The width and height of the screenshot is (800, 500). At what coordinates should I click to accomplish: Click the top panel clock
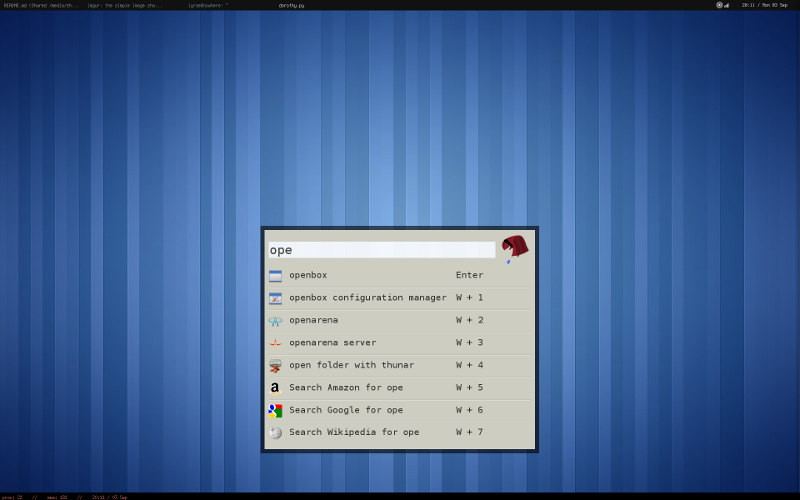click(x=764, y=5)
